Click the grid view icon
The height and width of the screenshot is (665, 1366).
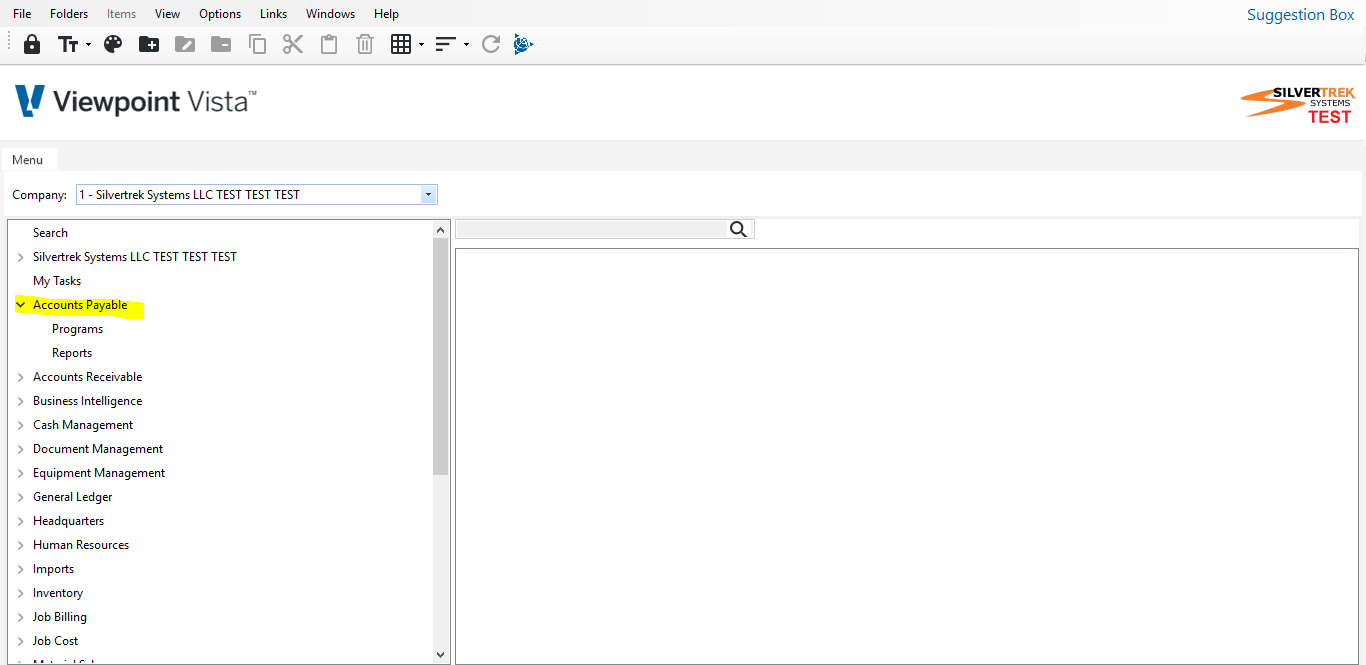pyautogui.click(x=401, y=44)
